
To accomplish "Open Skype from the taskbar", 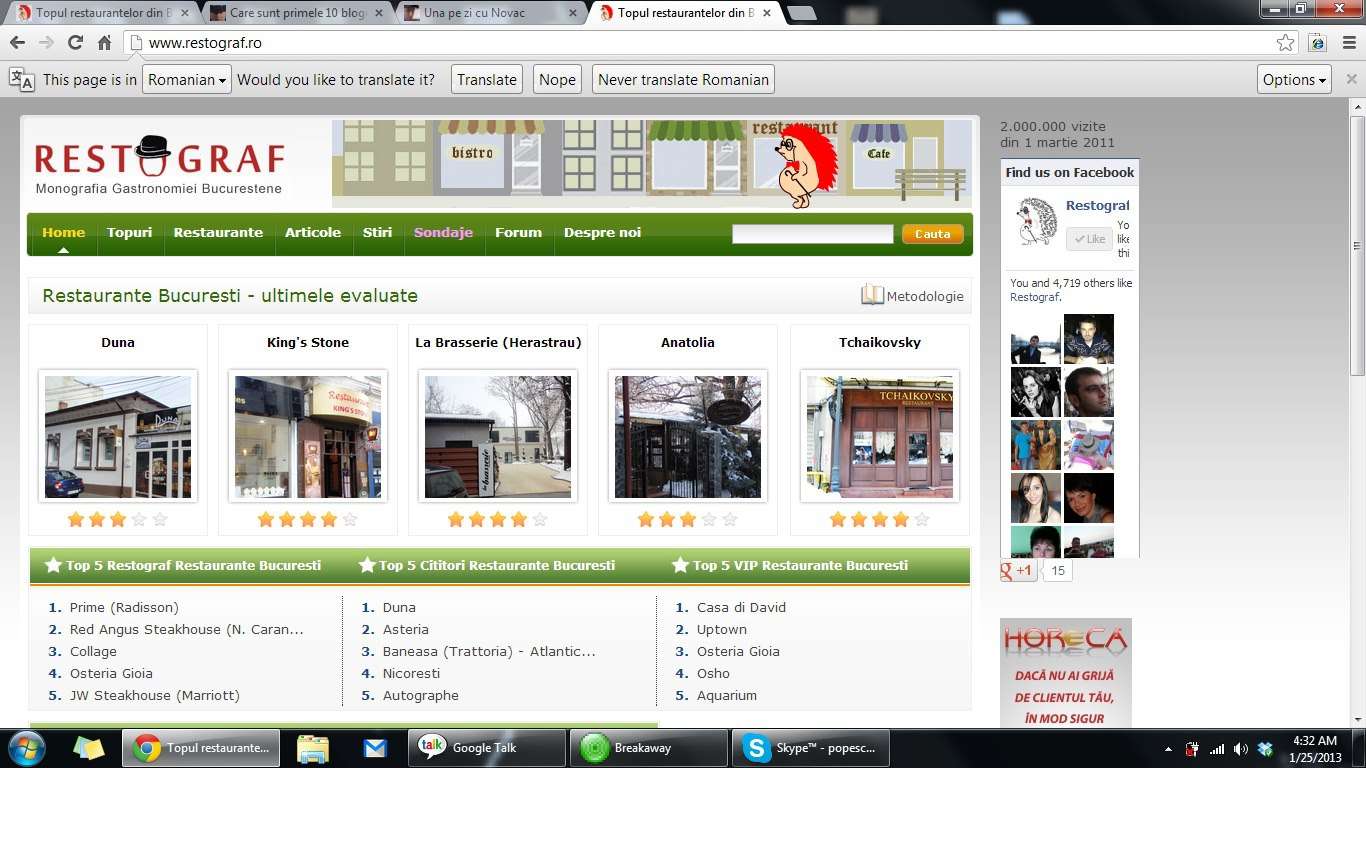I will tap(810, 748).
